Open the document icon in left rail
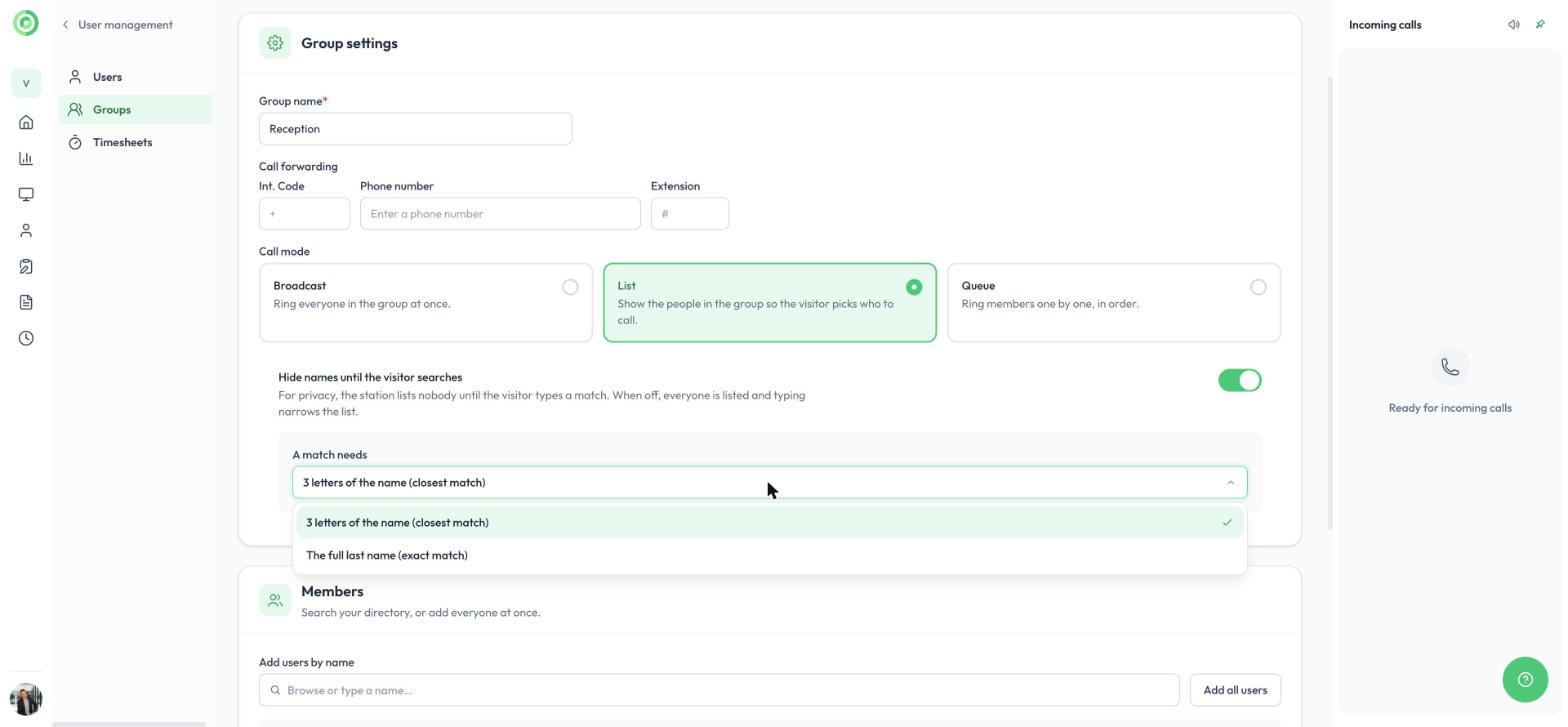The width and height of the screenshot is (1568, 727). 26,302
